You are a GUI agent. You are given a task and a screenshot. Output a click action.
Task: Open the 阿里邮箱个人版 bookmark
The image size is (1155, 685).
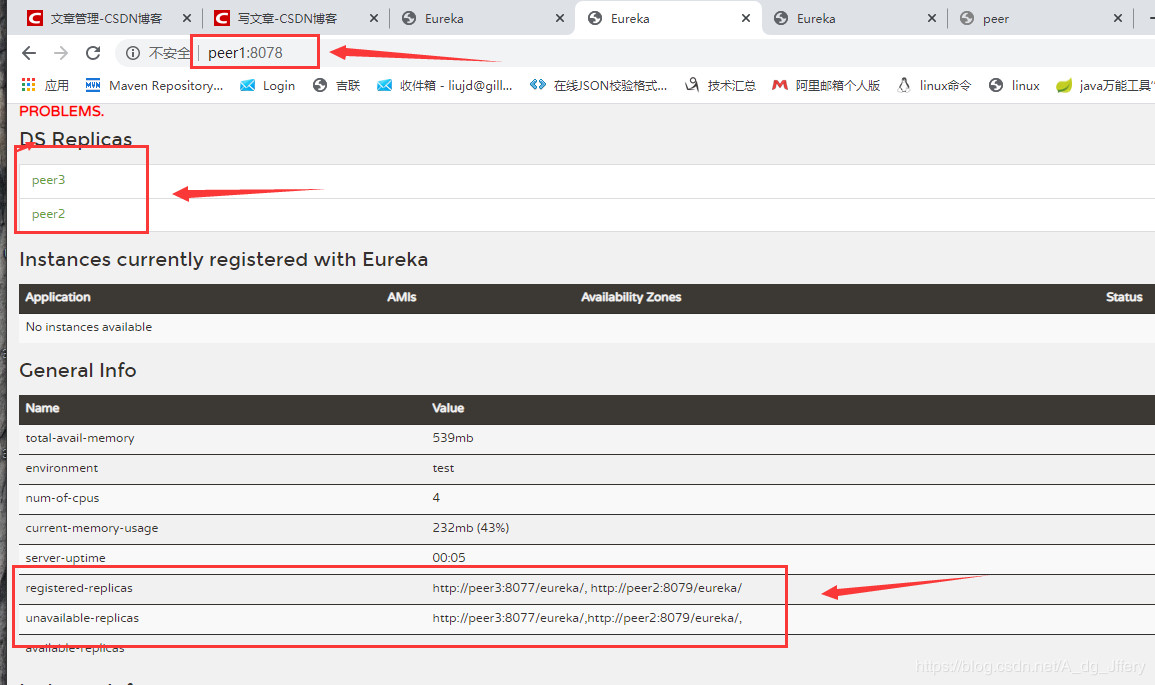coord(826,86)
